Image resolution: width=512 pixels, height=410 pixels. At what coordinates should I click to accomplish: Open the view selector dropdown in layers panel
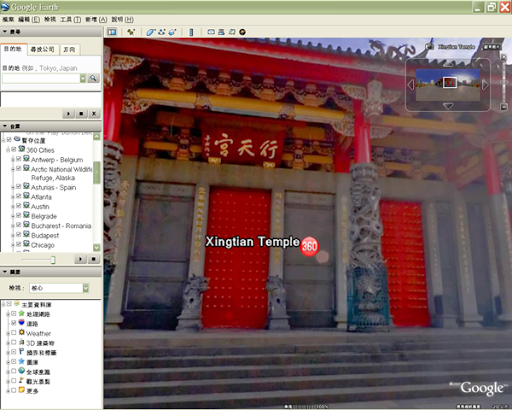click(x=86, y=288)
